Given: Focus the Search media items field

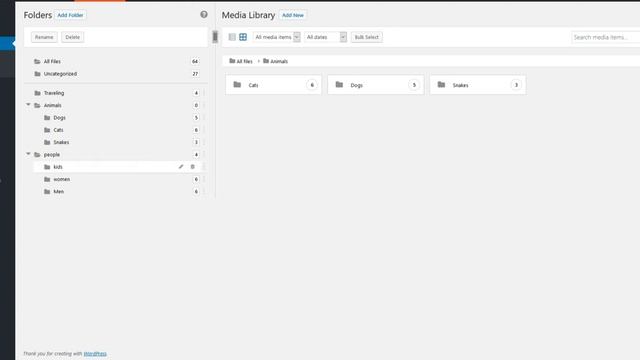Looking at the screenshot, I should coord(605,37).
